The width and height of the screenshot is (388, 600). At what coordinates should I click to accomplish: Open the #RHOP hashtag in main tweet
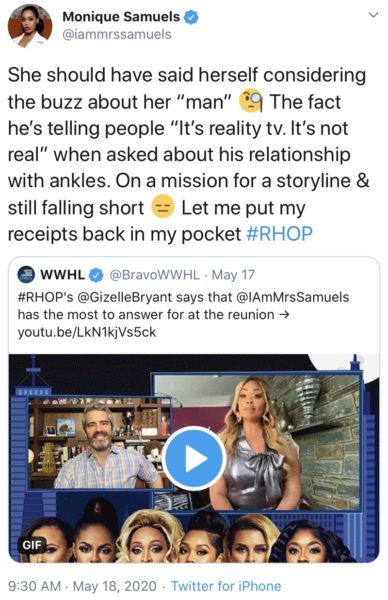[x=279, y=234]
